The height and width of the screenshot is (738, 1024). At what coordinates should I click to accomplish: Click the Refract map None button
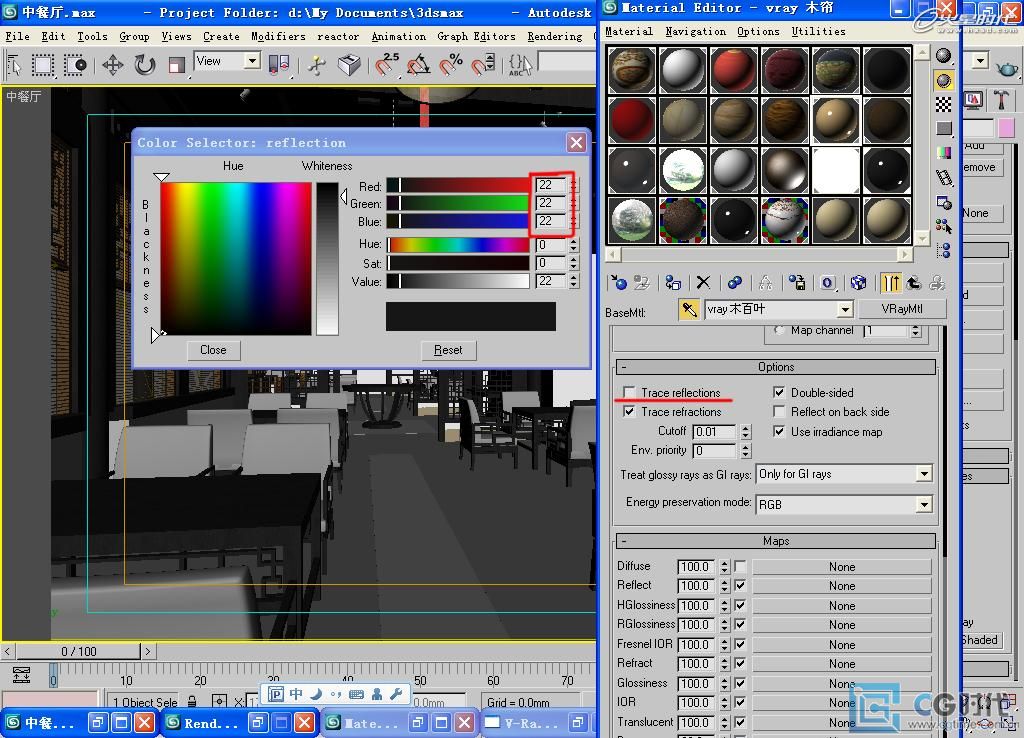(842, 664)
